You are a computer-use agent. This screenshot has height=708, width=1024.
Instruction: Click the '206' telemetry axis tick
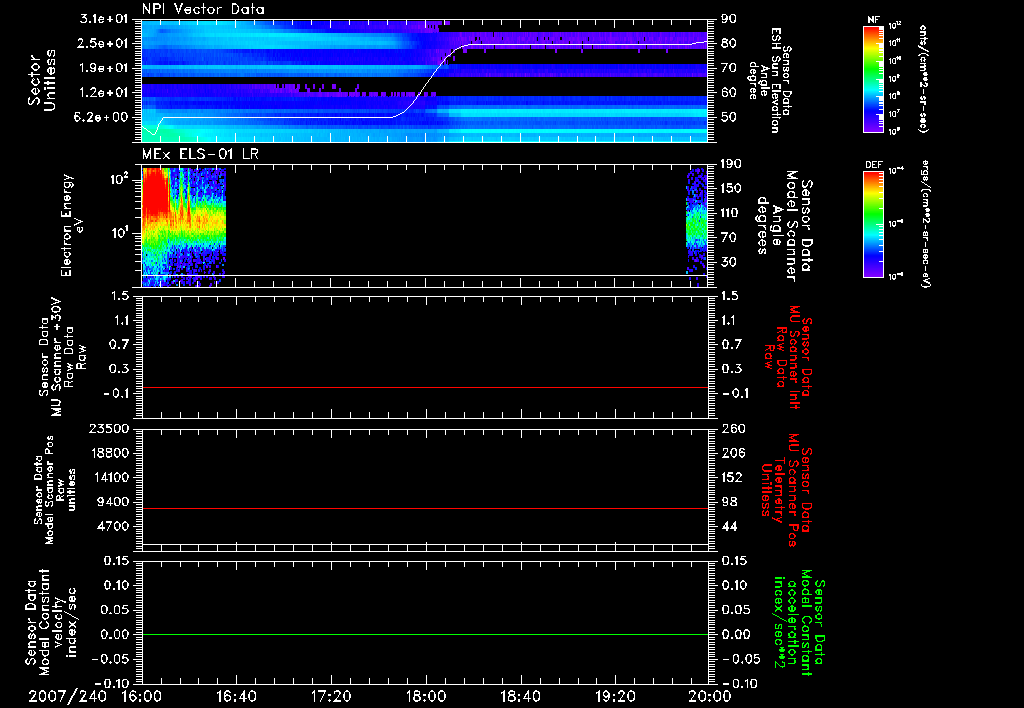[733, 453]
